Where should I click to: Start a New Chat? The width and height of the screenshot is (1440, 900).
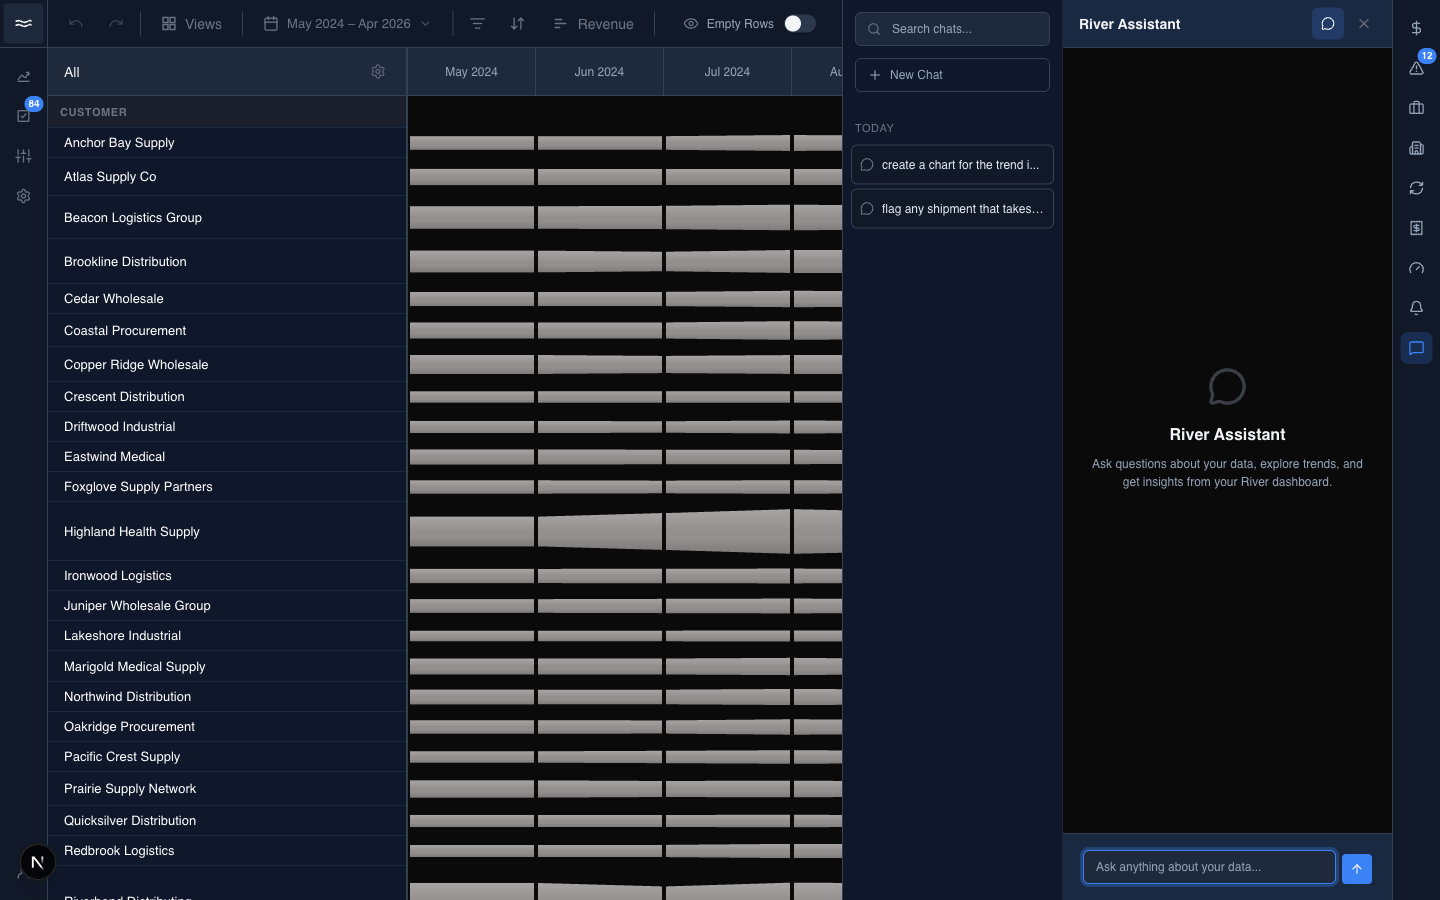952,75
